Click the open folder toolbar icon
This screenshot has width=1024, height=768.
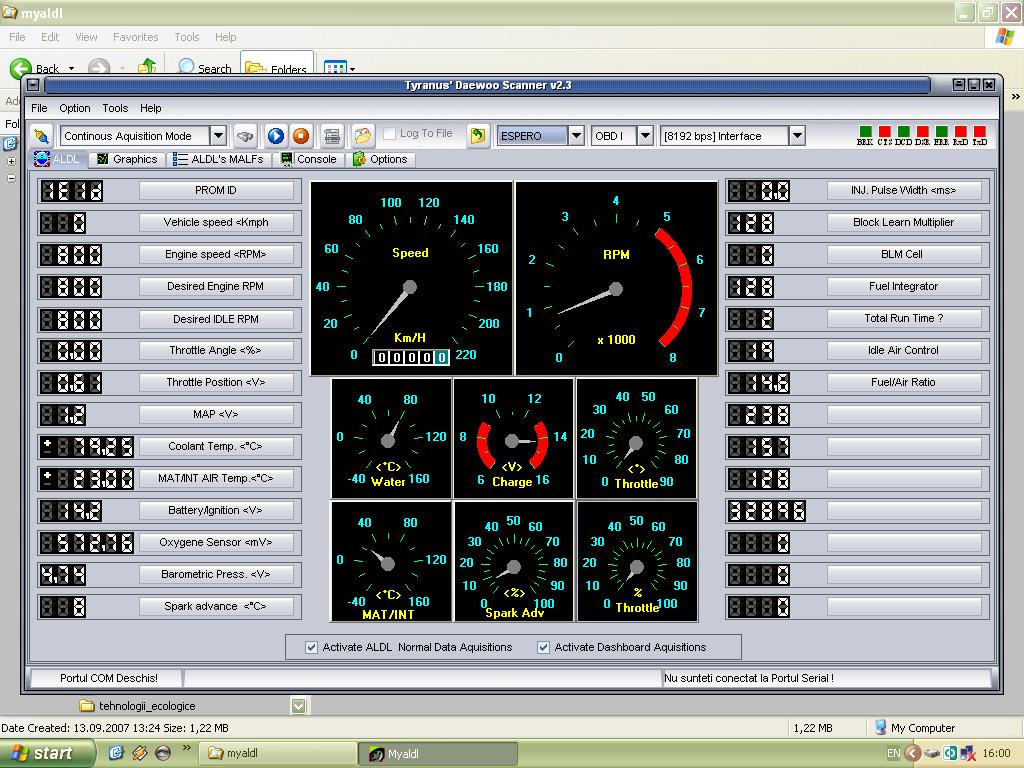(x=362, y=136)
